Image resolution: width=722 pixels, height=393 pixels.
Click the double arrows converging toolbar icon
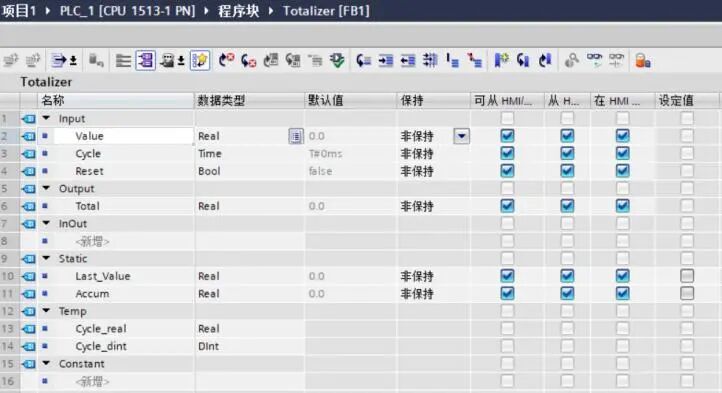click(x=430, y=60)
